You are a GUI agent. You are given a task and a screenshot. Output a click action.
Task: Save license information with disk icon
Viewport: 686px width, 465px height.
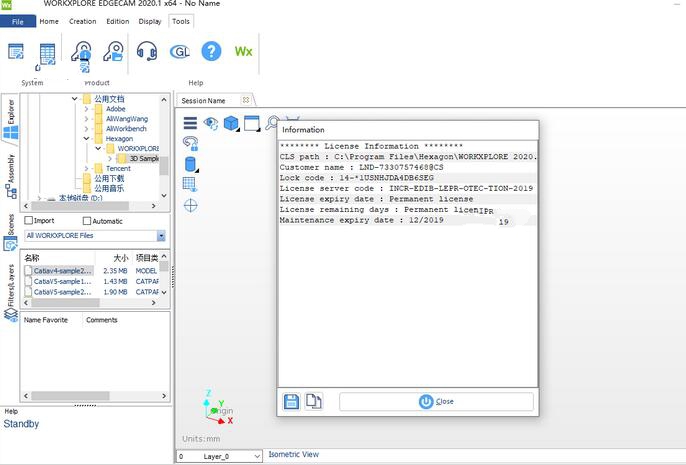tap(292, 402)
